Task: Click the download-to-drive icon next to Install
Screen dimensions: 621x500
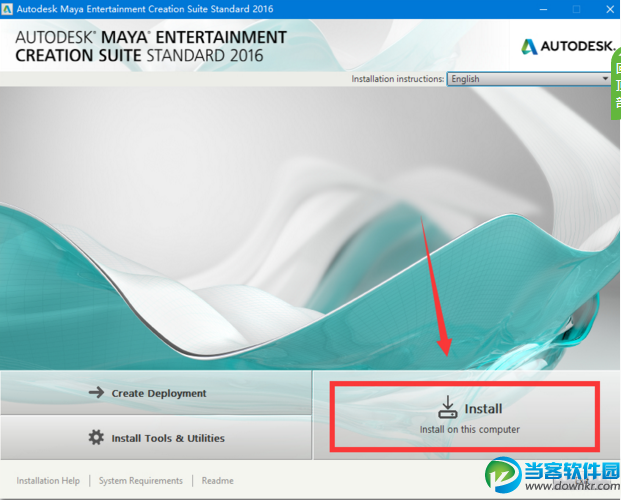Action: [448, 407]
